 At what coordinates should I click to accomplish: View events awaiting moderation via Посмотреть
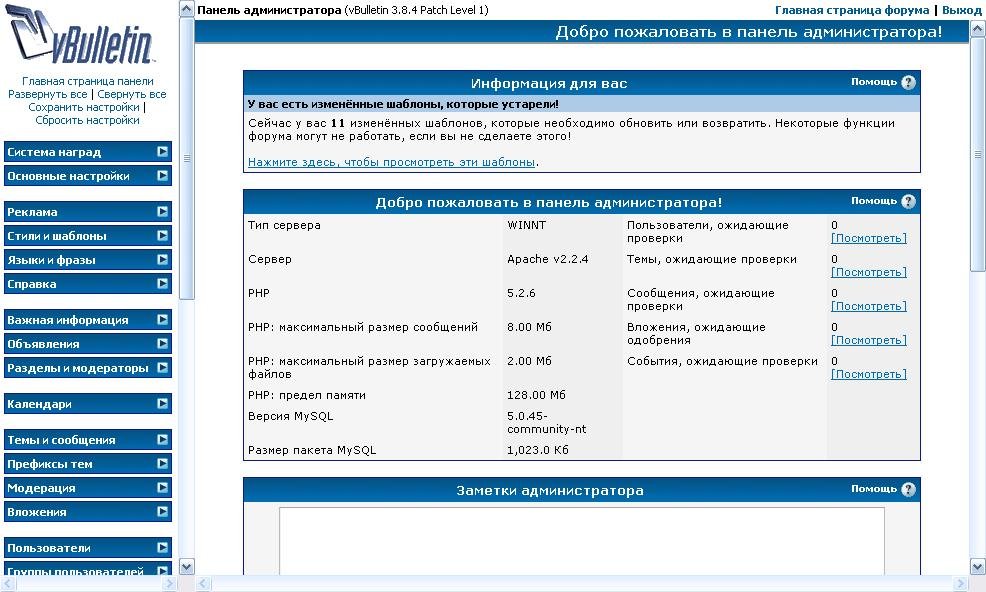[869, 374]
